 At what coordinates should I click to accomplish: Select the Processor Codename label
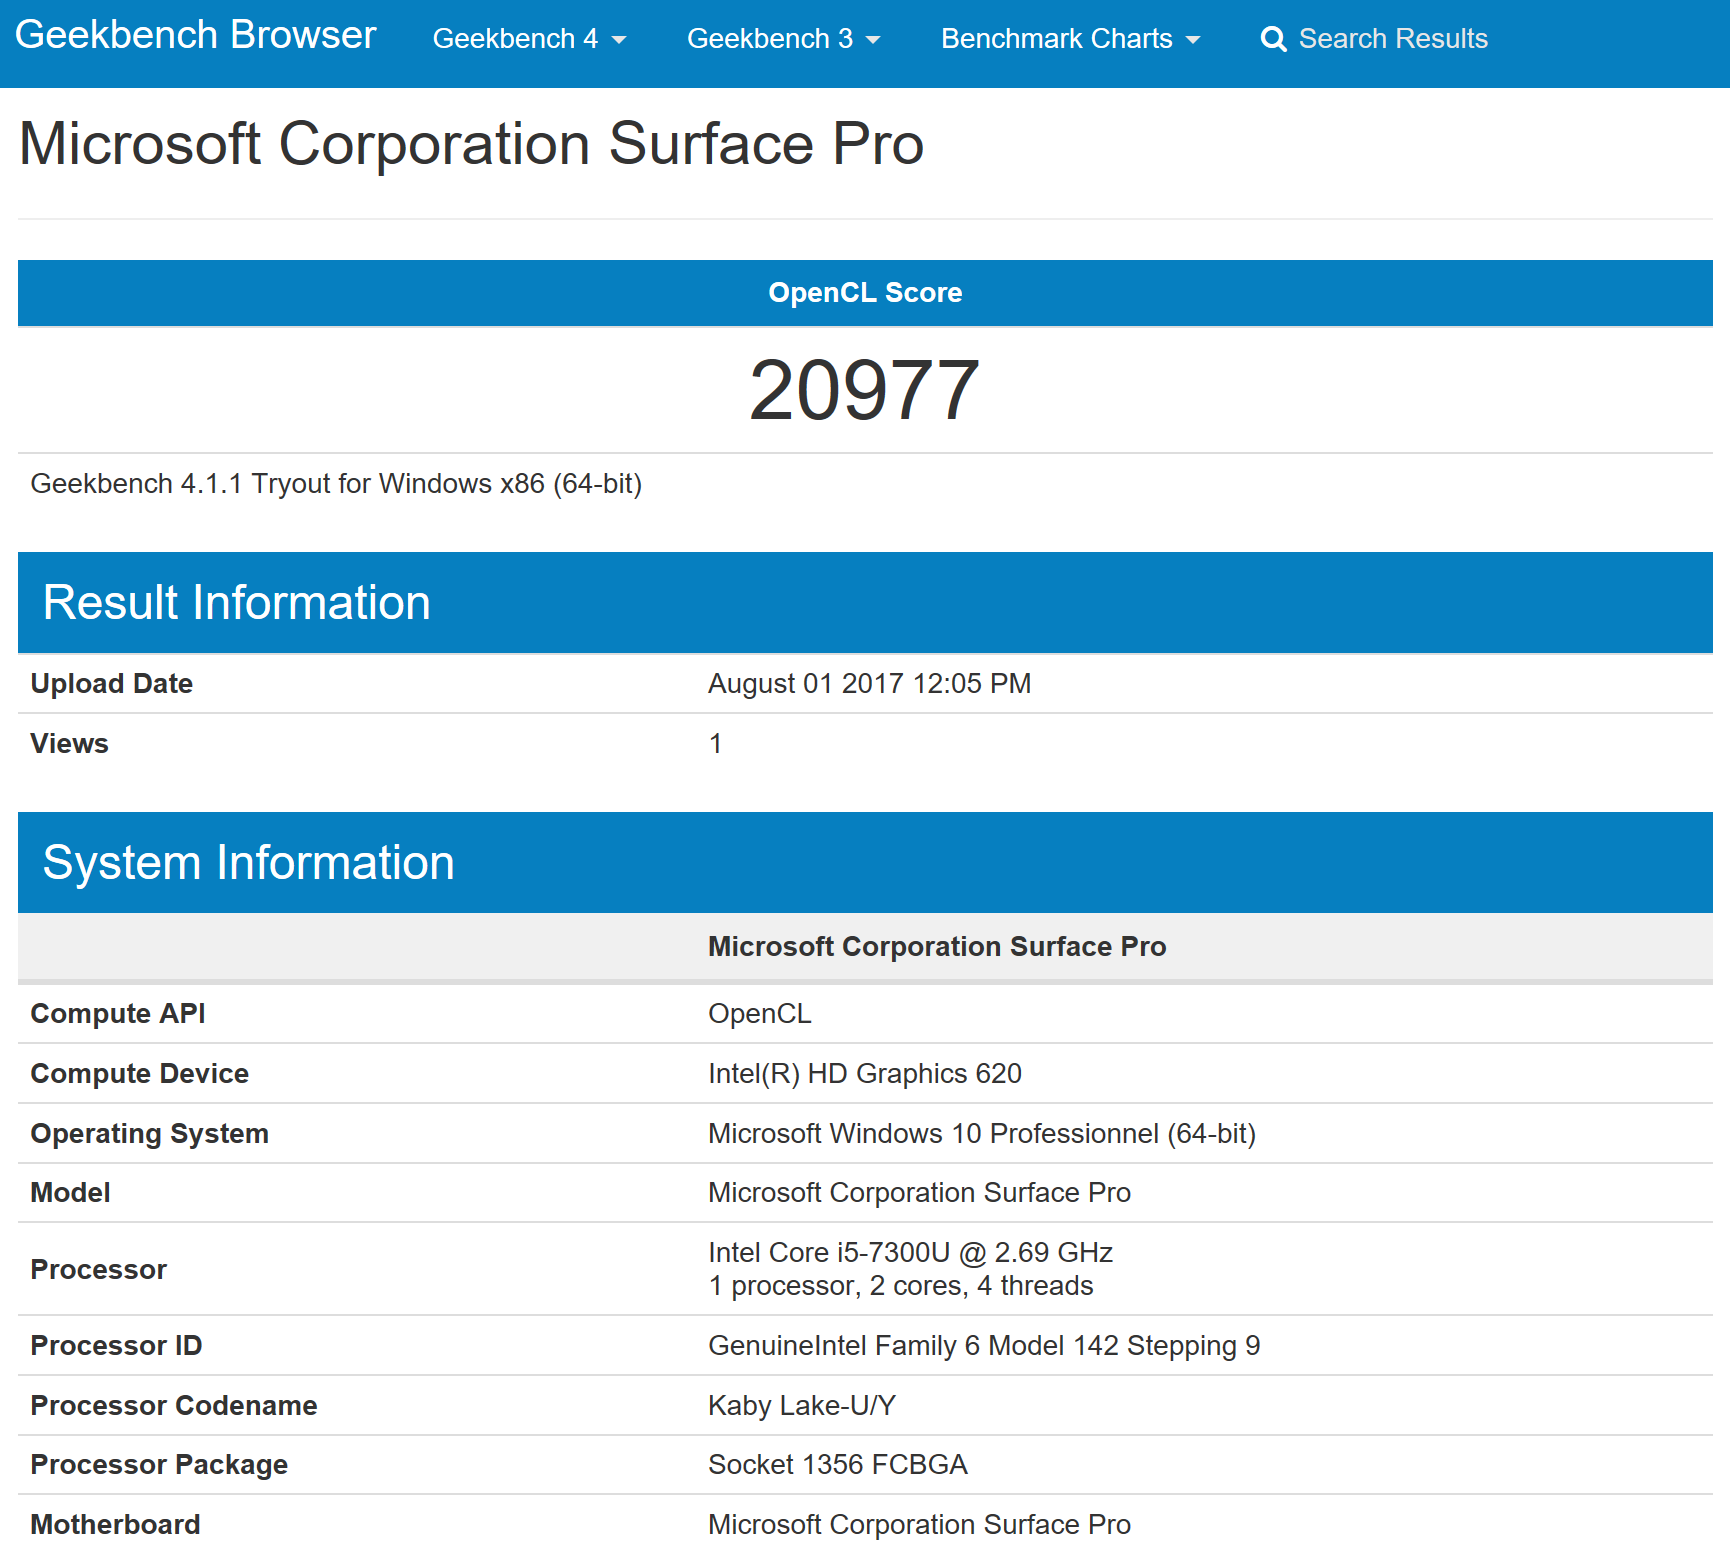point(174,1406)
